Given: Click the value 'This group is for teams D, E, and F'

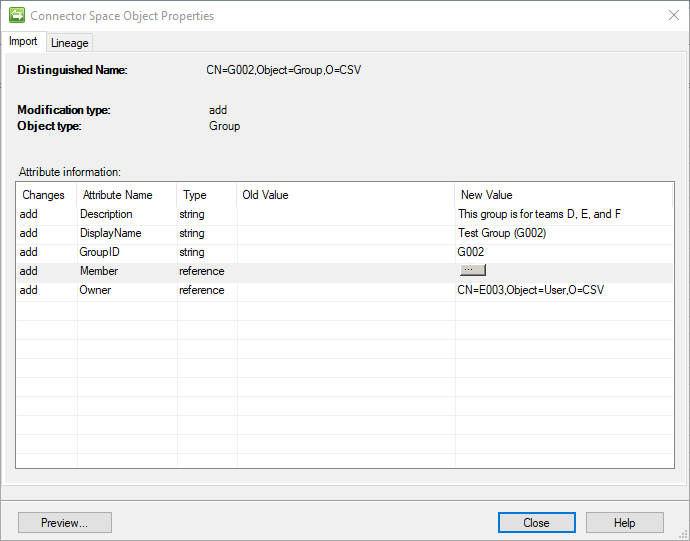Looking at the screenshot, I should pos(539,214).
